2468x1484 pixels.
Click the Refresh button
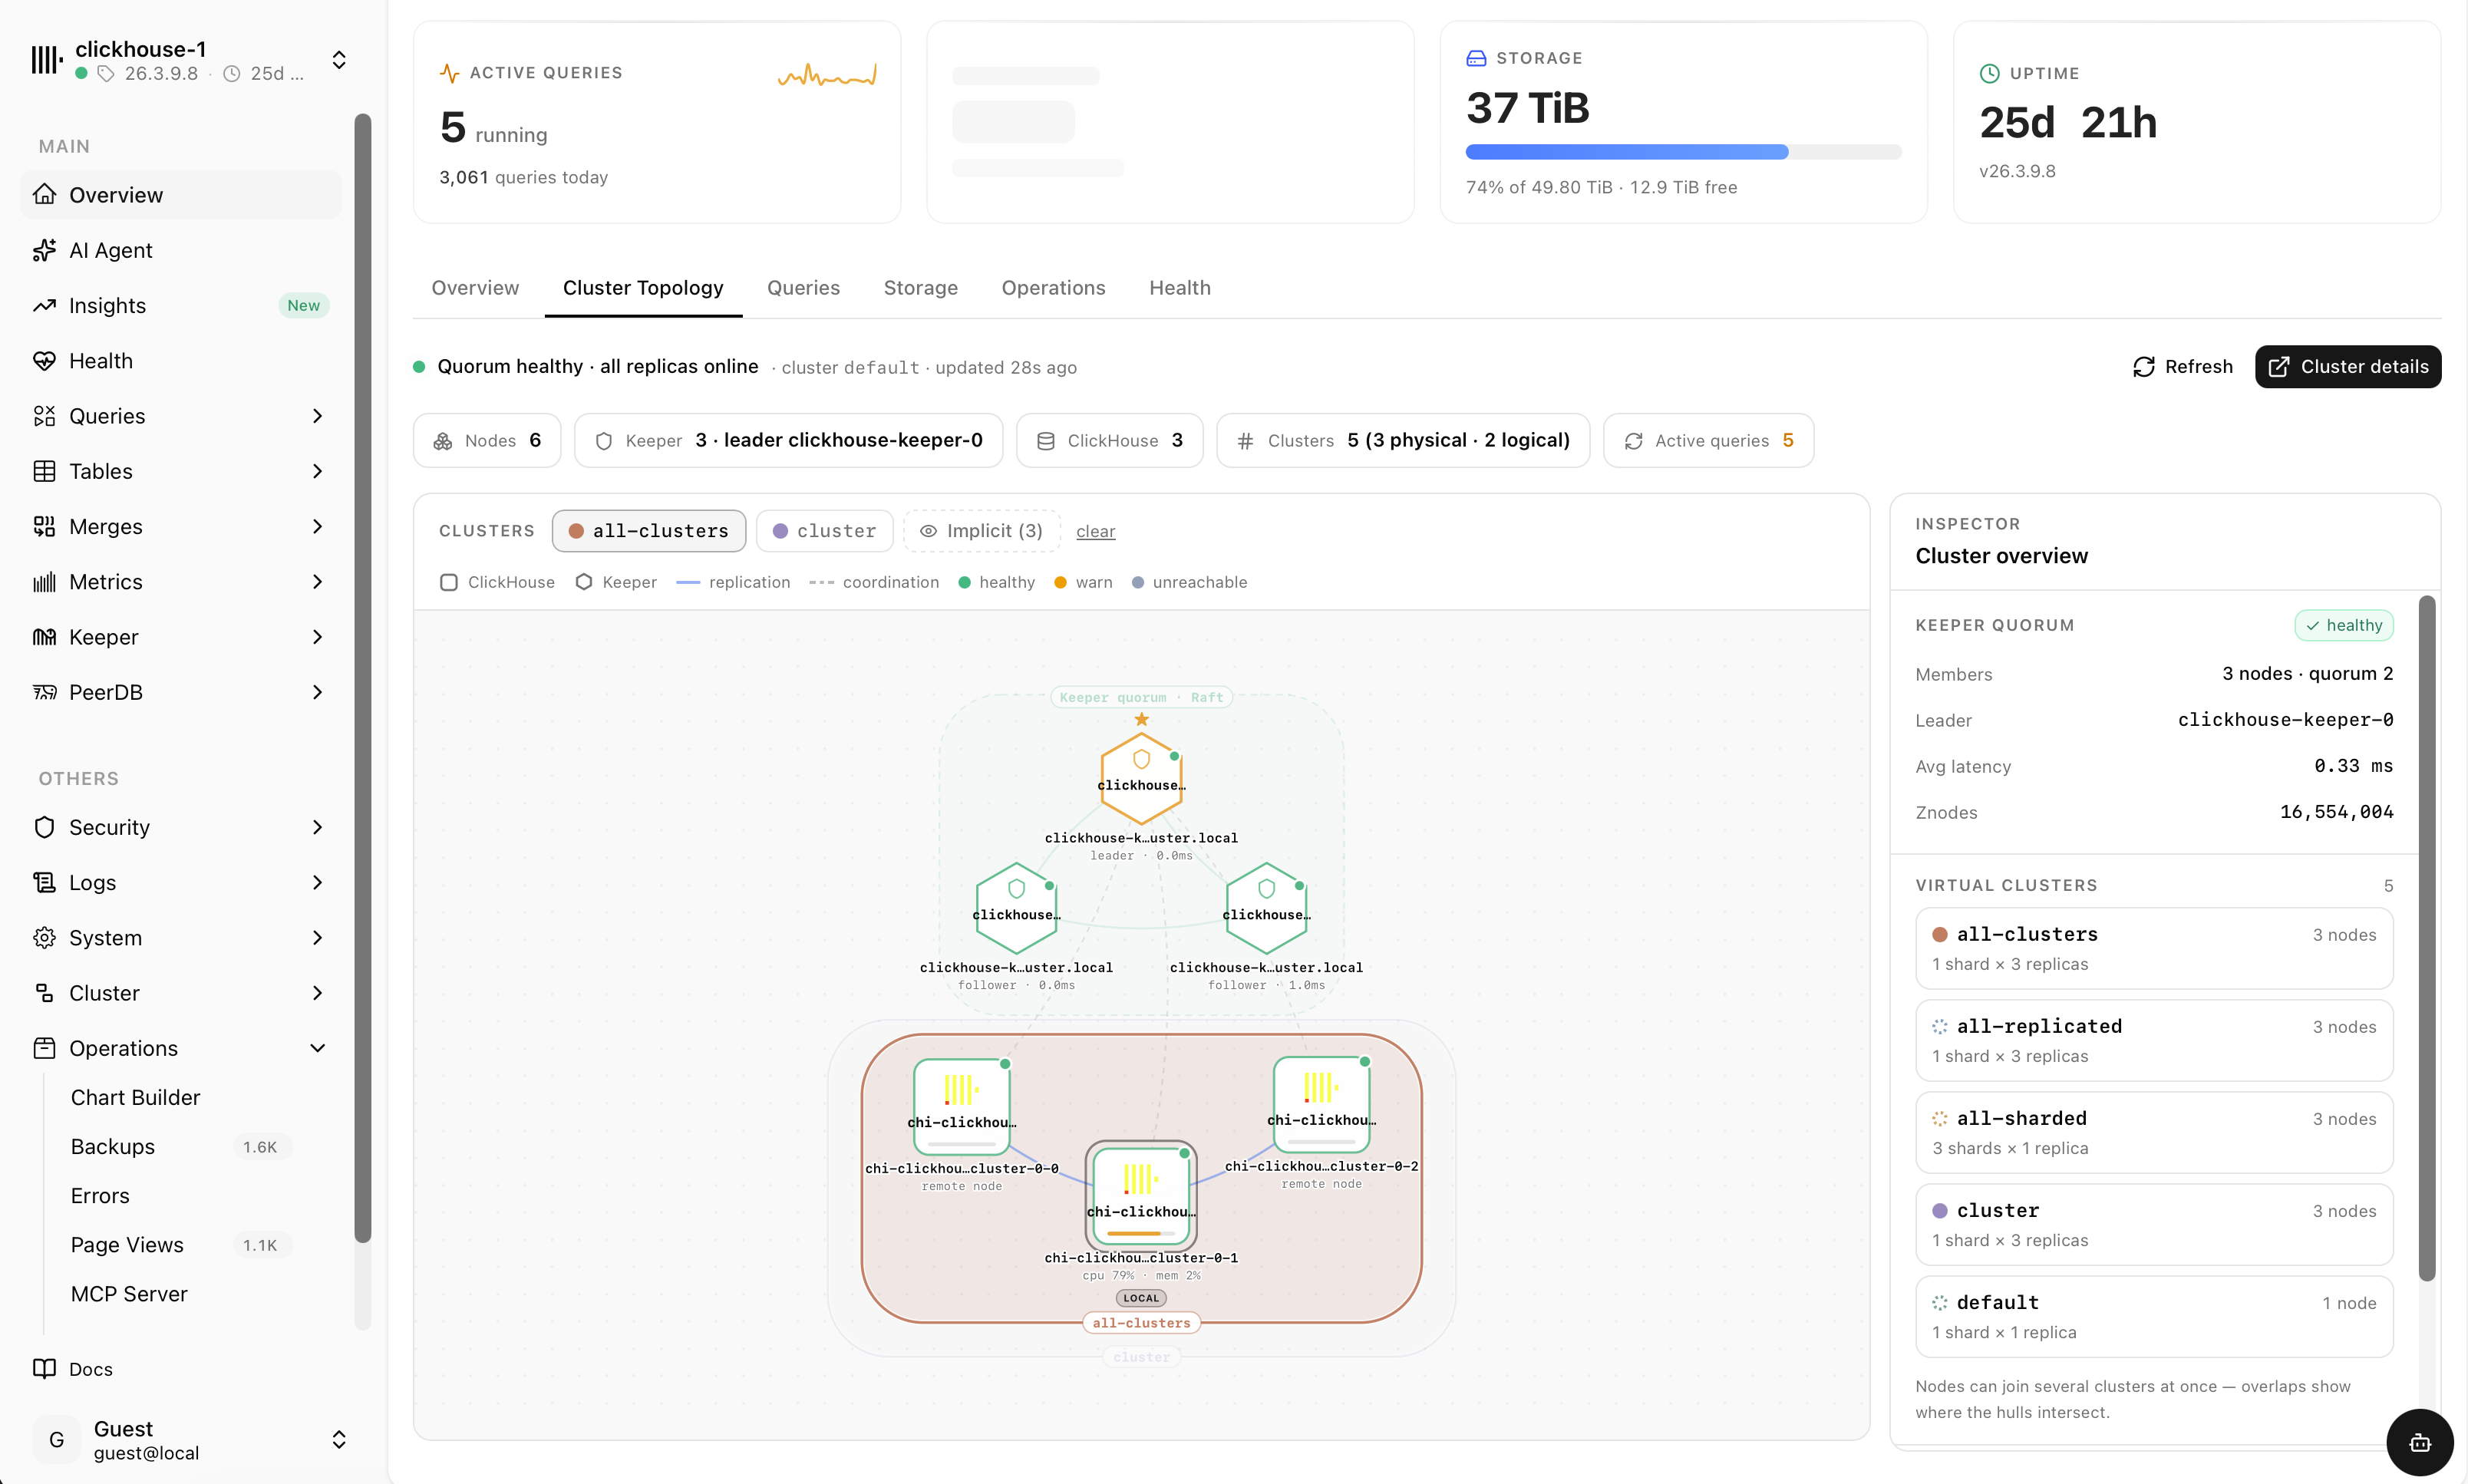pyautogui.click(x=2182, y=367)
